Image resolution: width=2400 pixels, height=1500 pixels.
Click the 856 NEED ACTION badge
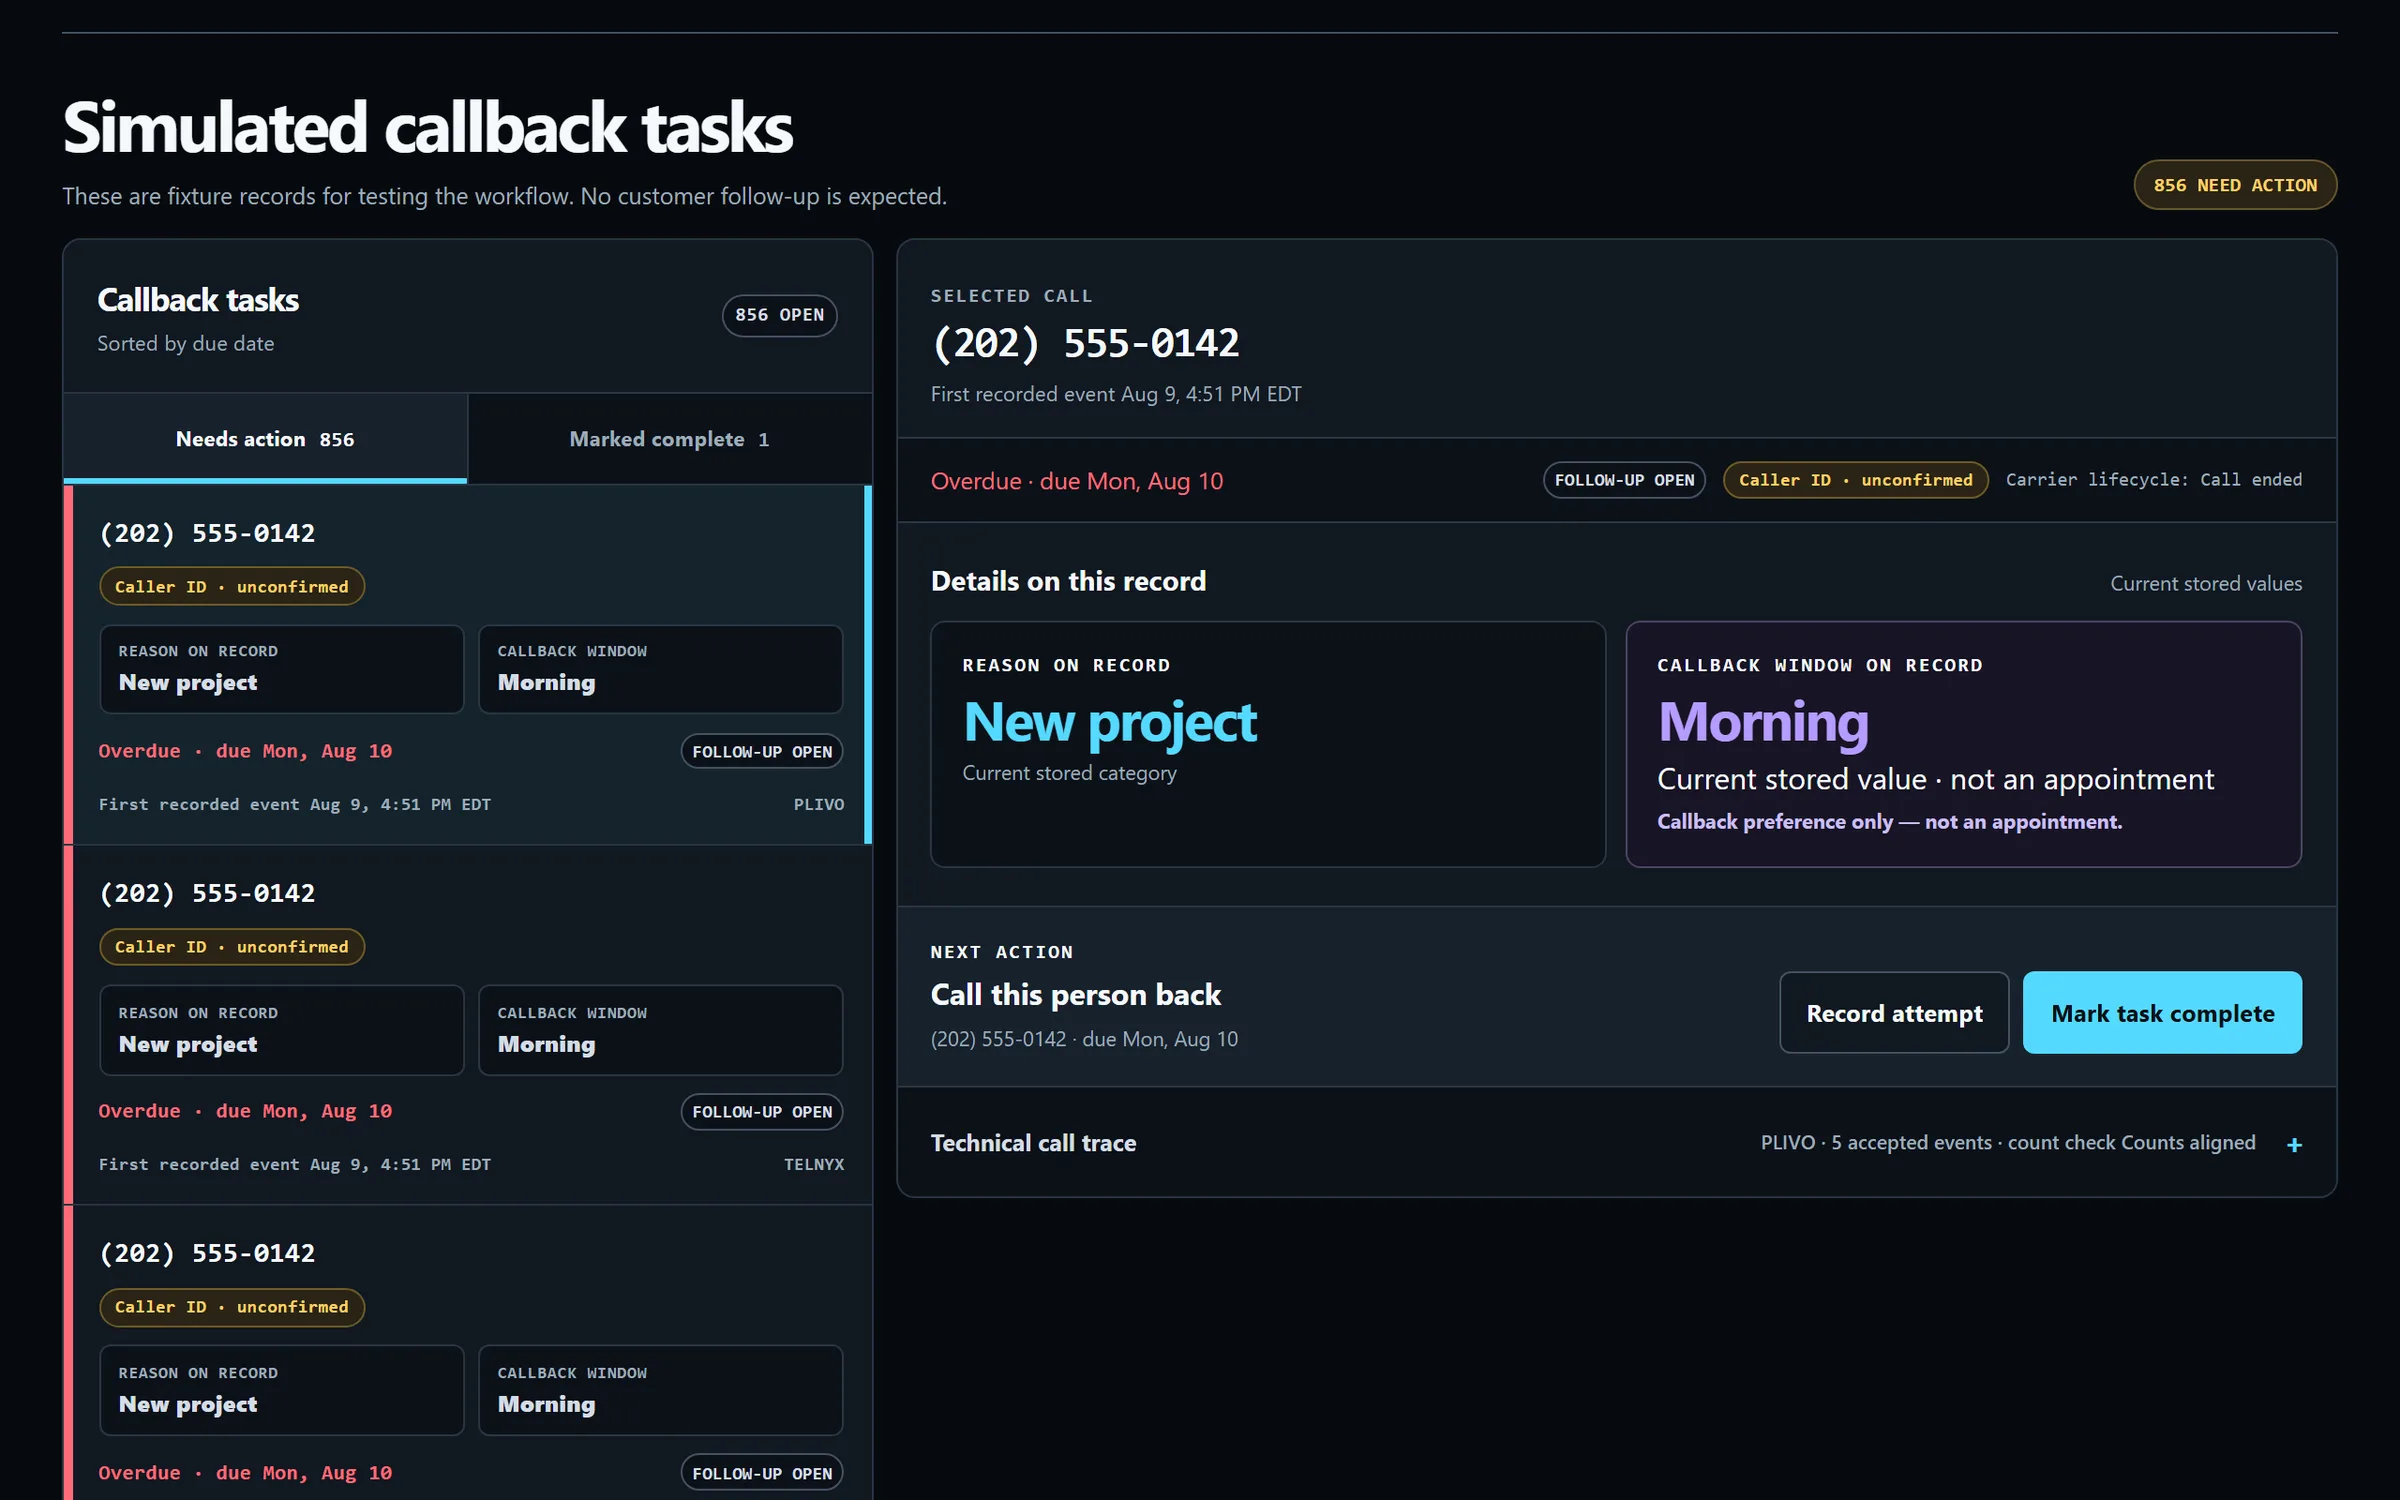(x=2234, y=185)
